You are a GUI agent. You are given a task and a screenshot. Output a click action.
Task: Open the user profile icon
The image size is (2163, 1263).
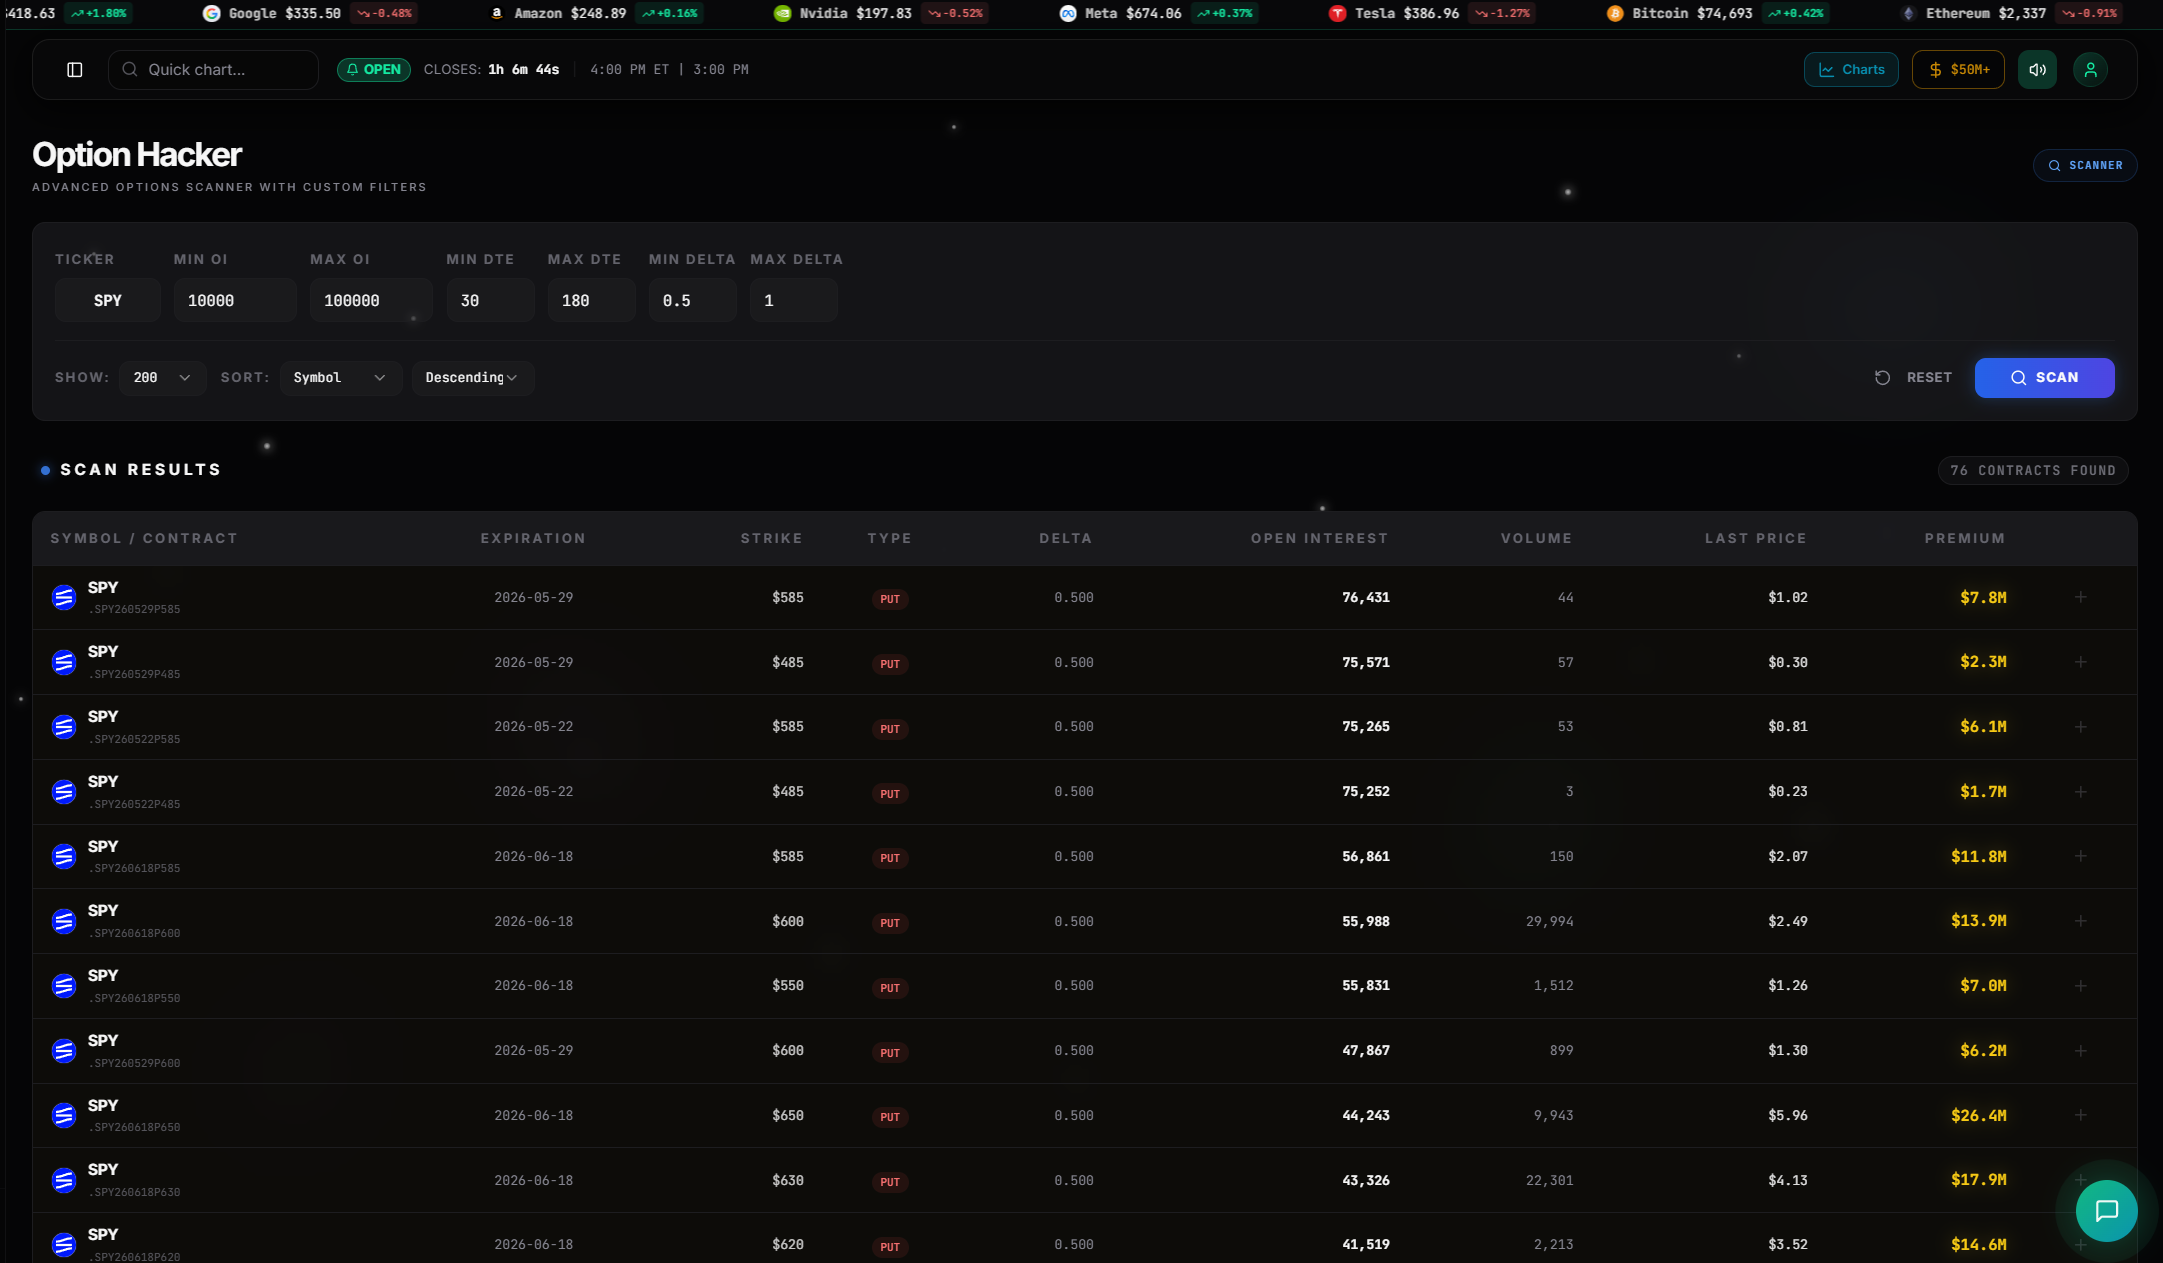tap(2090, 70)
